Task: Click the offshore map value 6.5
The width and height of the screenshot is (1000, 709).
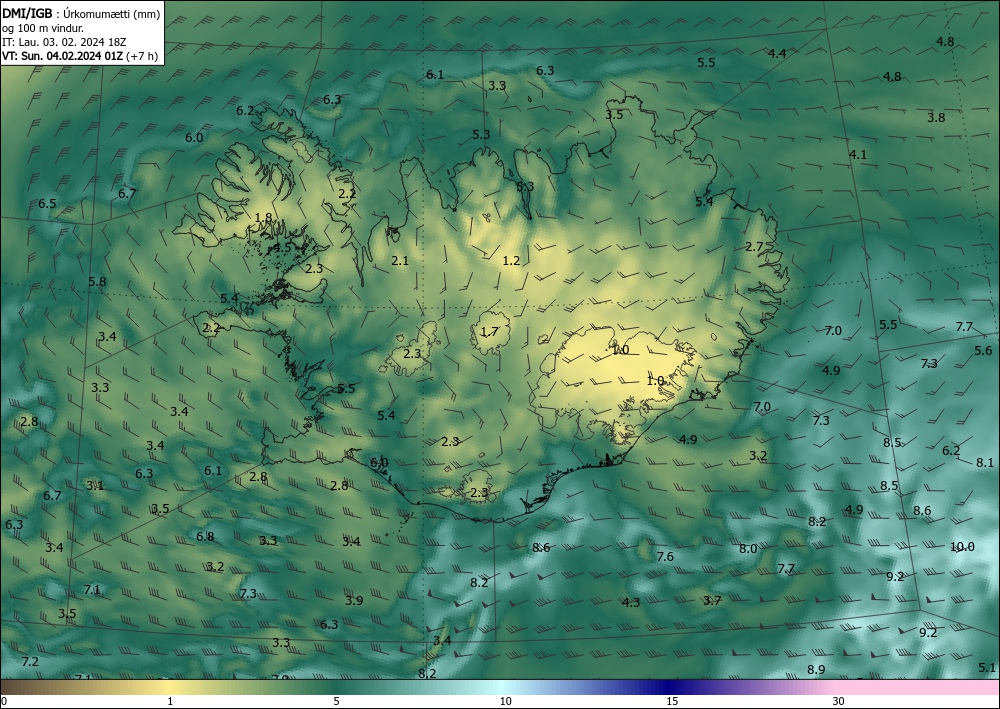Action: [47, 204]
